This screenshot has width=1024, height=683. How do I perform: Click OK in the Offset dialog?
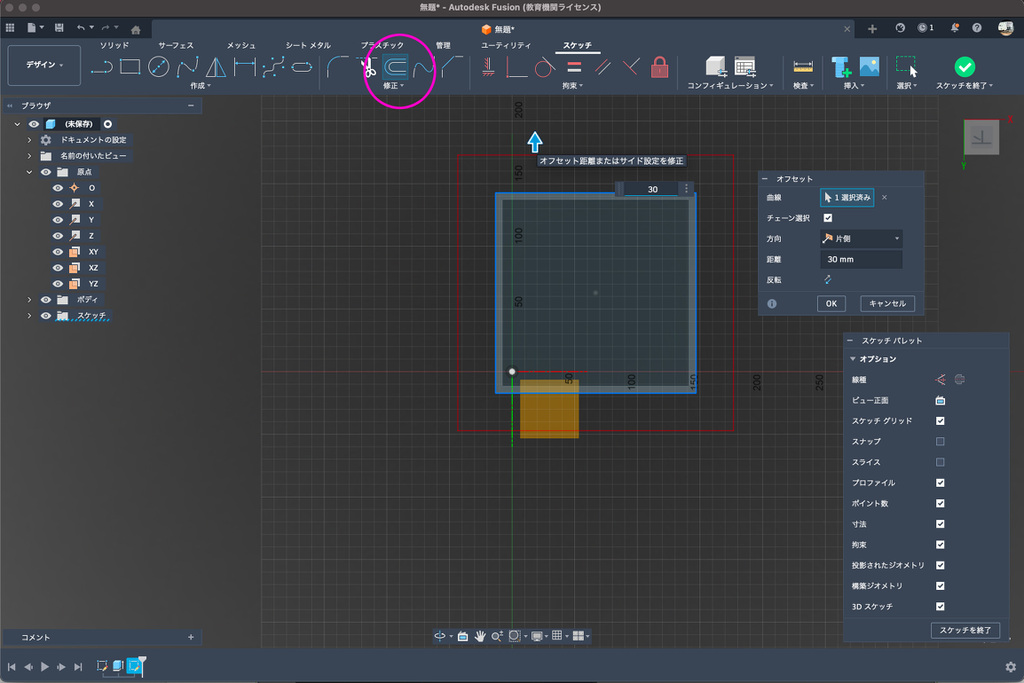click(x=831, y=303)
